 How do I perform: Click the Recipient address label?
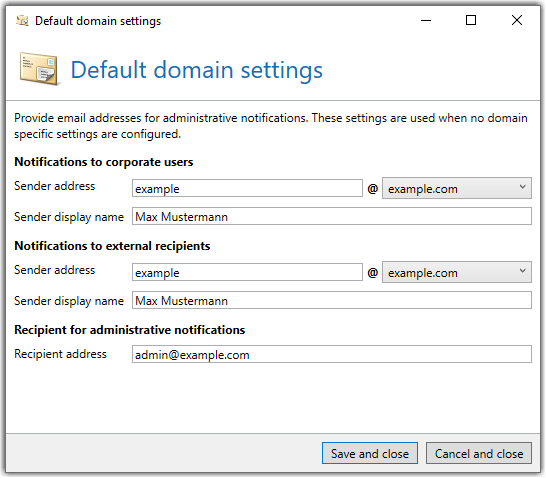(60, 354)
